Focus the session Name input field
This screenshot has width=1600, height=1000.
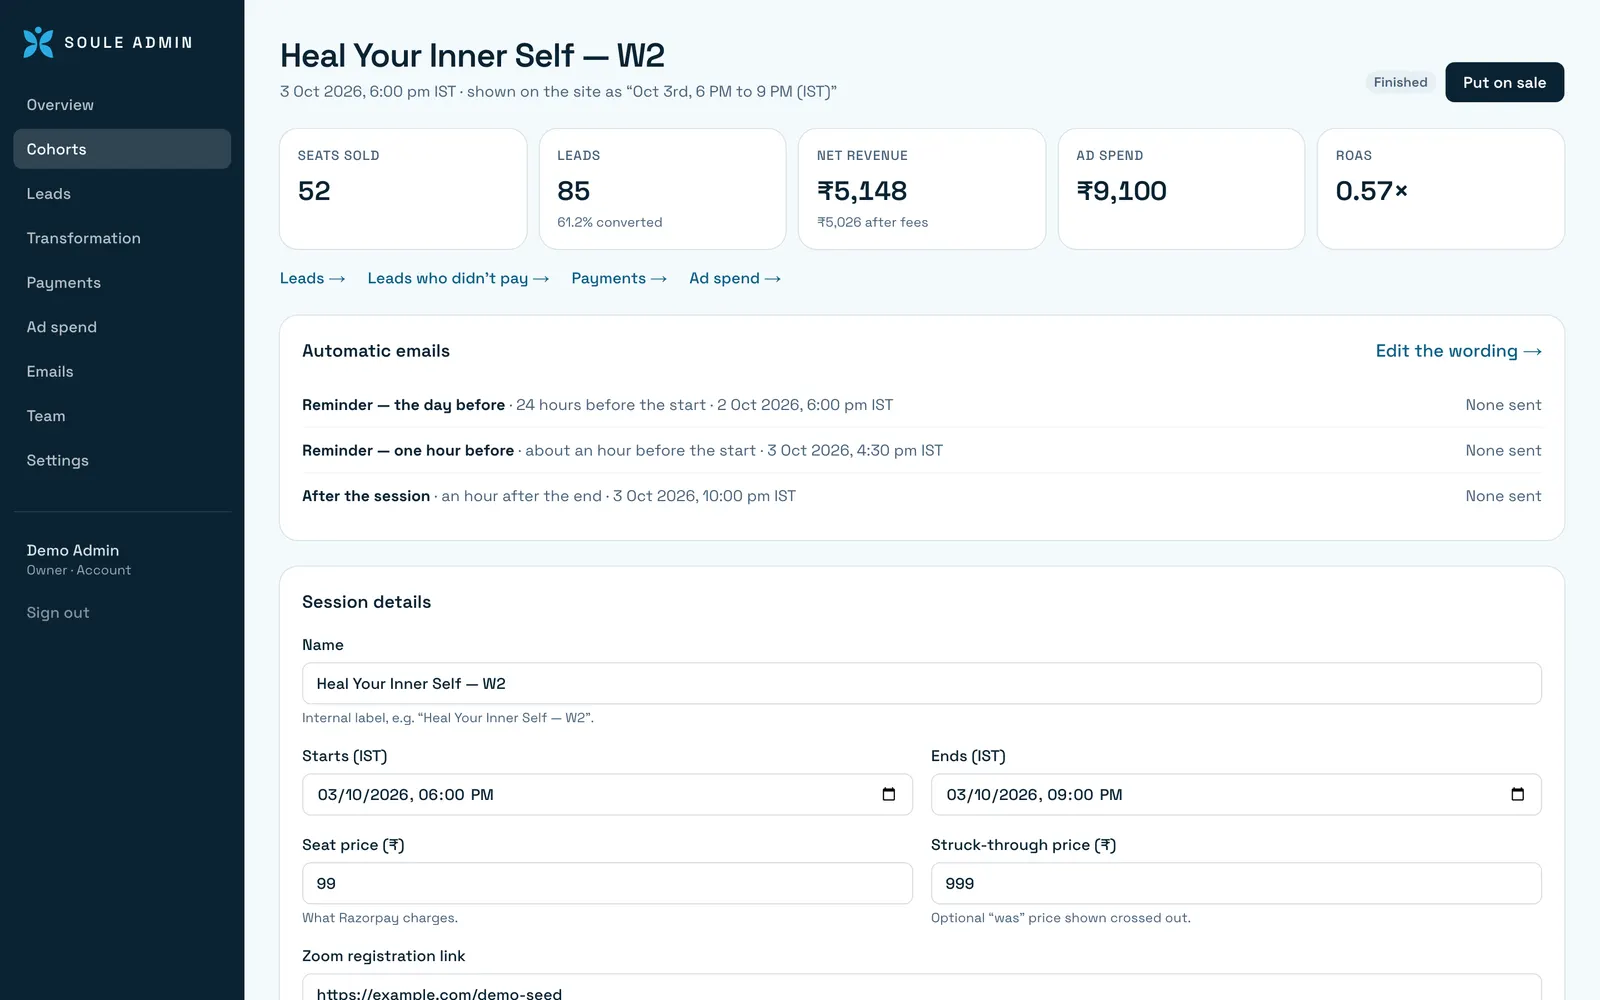click(921, 684)
